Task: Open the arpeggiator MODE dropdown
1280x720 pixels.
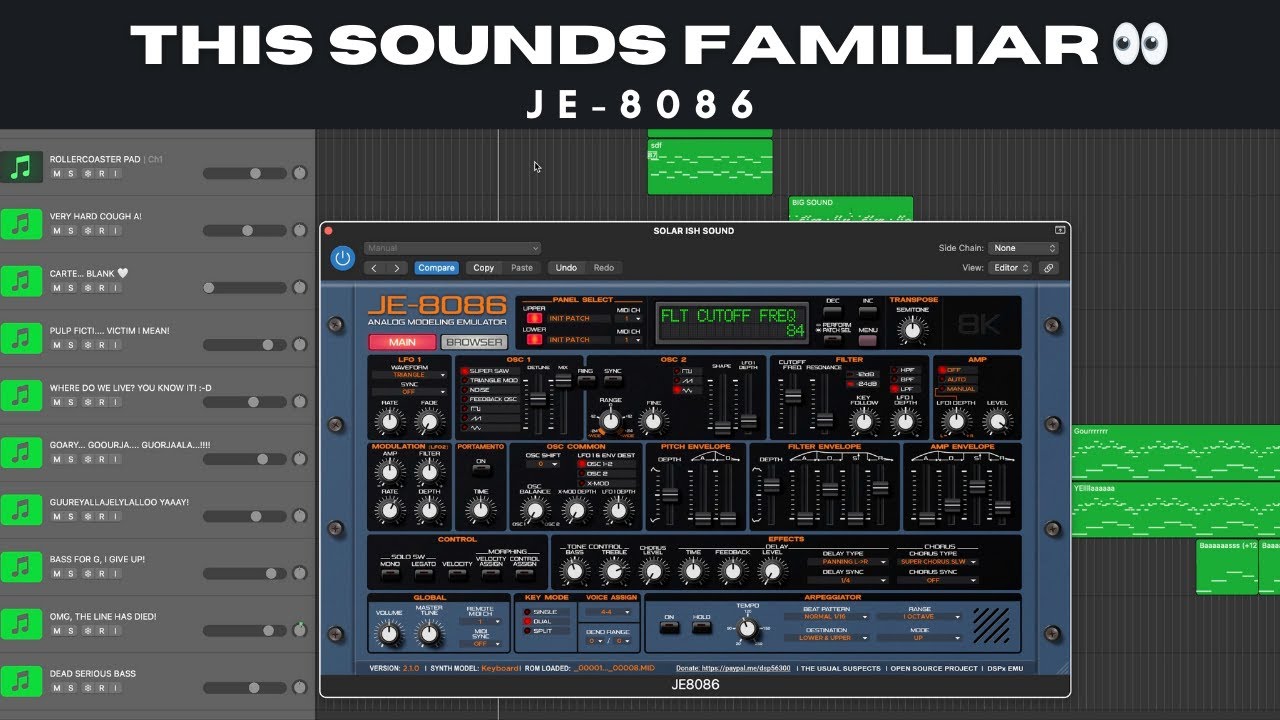Action: pyautogui.click(x=918, y=638)
